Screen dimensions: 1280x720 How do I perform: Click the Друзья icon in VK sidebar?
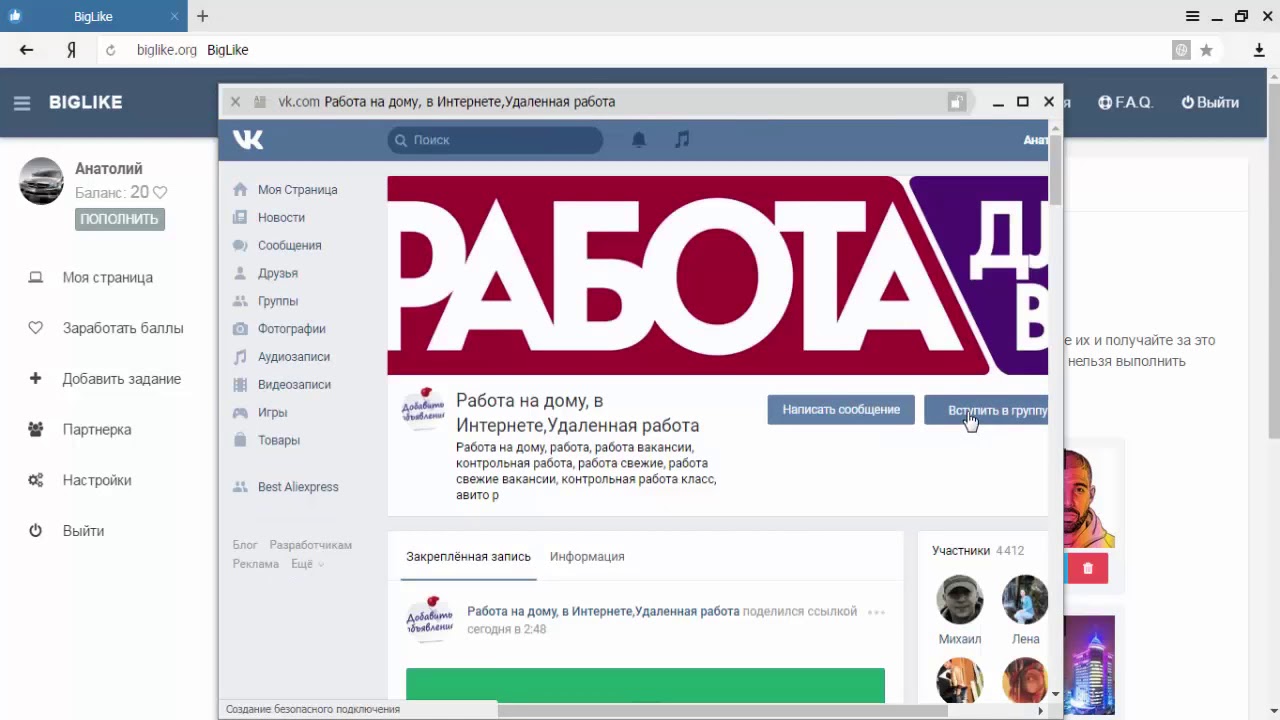240,273
